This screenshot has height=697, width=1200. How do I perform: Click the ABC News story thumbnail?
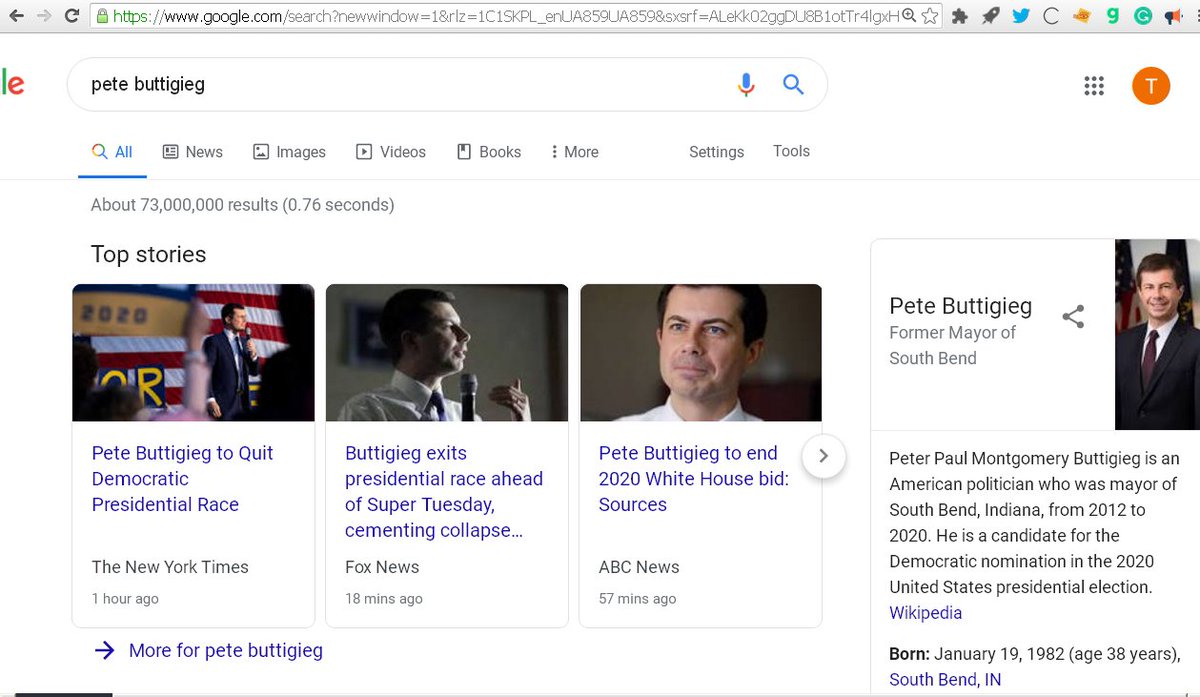pos(701,353)
